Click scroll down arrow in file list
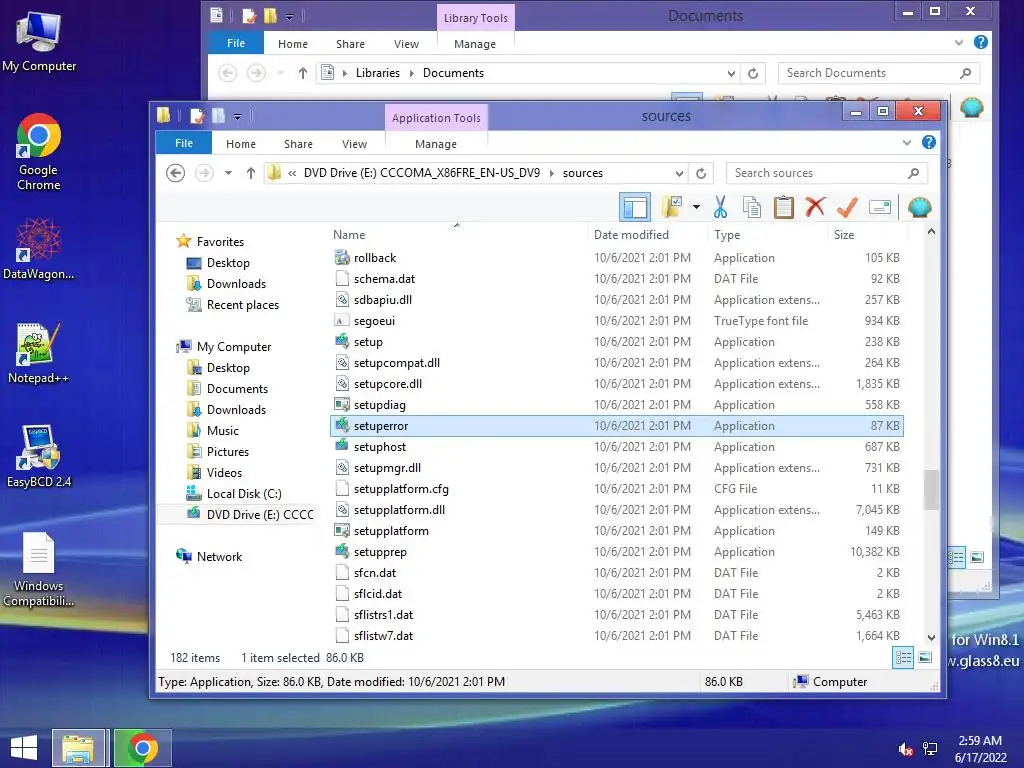This screenshot has height=768, width=1024. [931, 637]
